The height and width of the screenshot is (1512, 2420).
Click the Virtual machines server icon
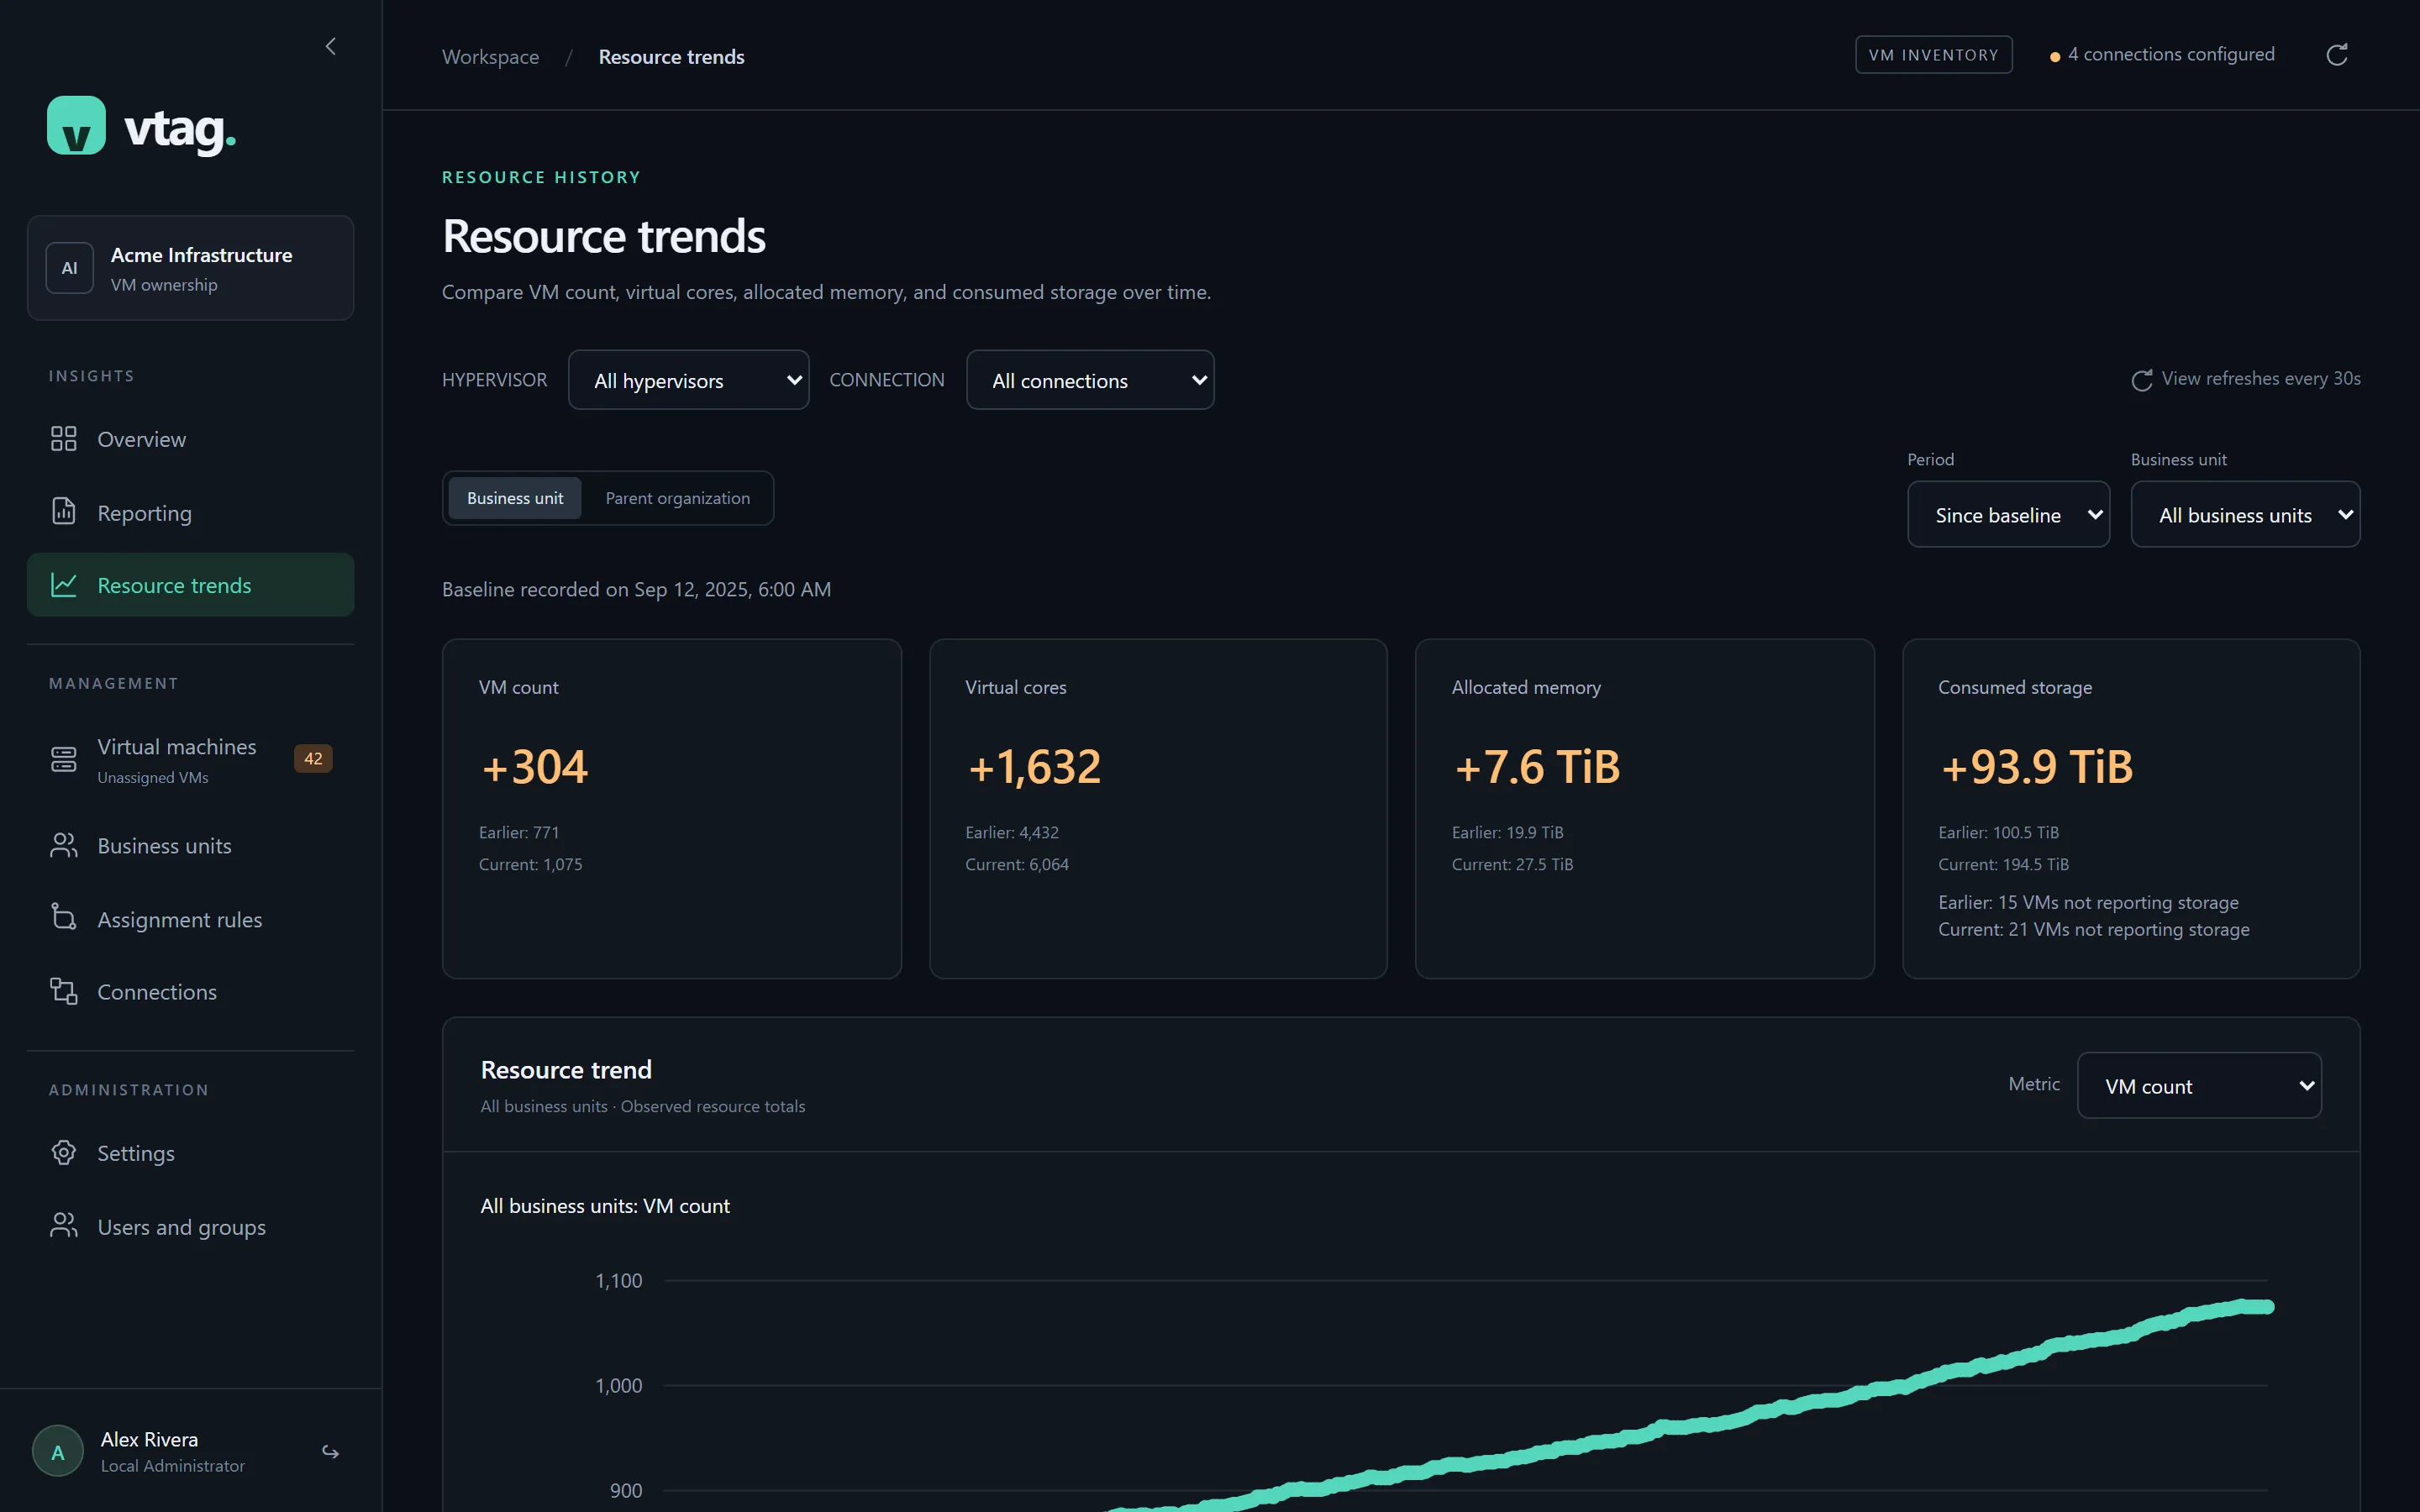(x=64, y=759)
